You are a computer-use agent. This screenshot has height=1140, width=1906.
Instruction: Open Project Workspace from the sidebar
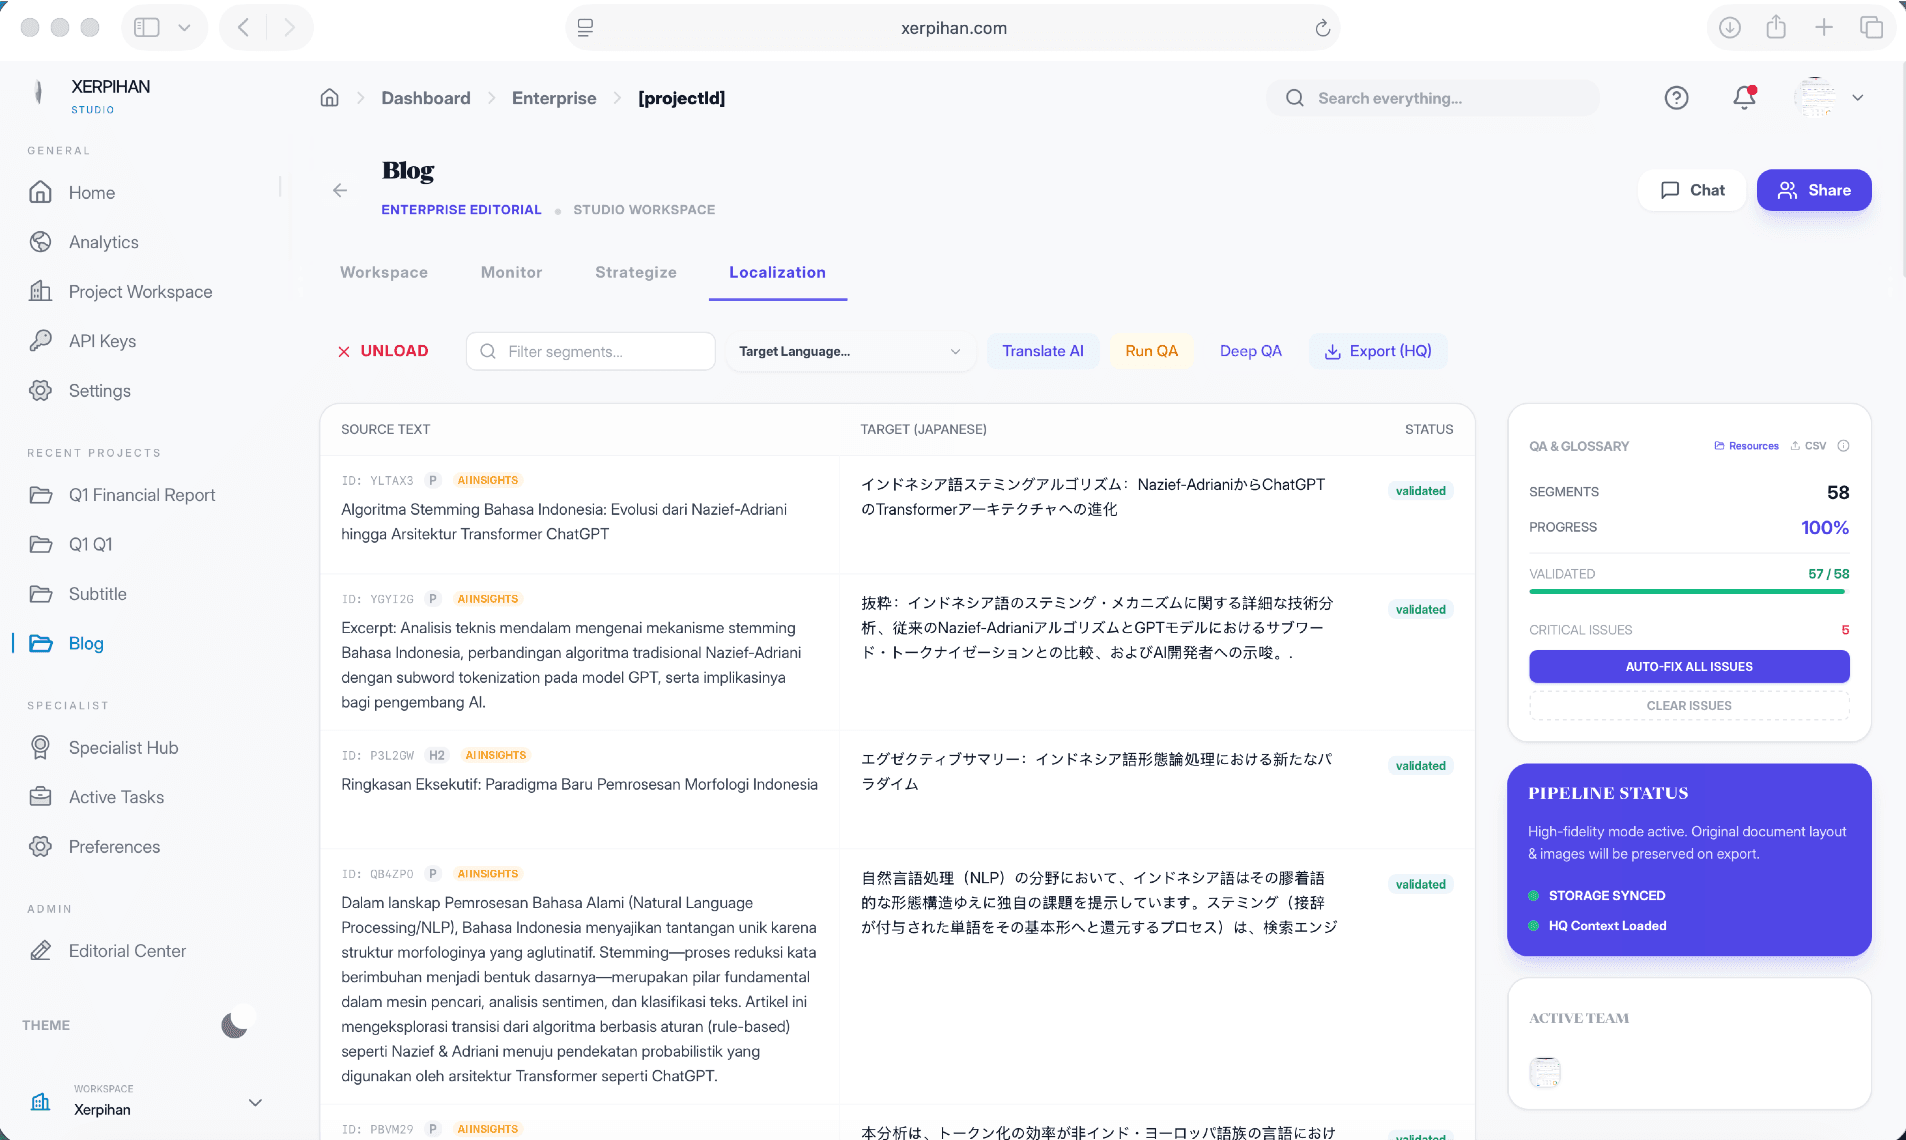[x=140, y=291]
